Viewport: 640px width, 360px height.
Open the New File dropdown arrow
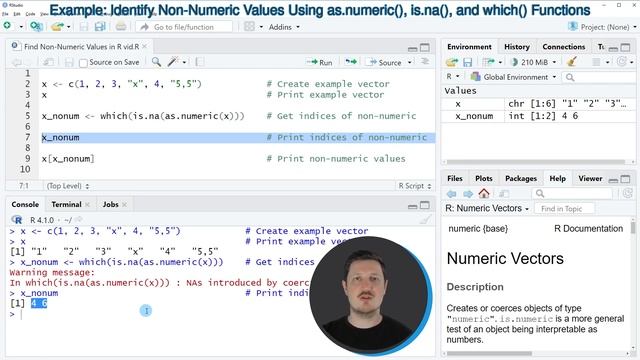pyautogui.click(x=21, y=27)
